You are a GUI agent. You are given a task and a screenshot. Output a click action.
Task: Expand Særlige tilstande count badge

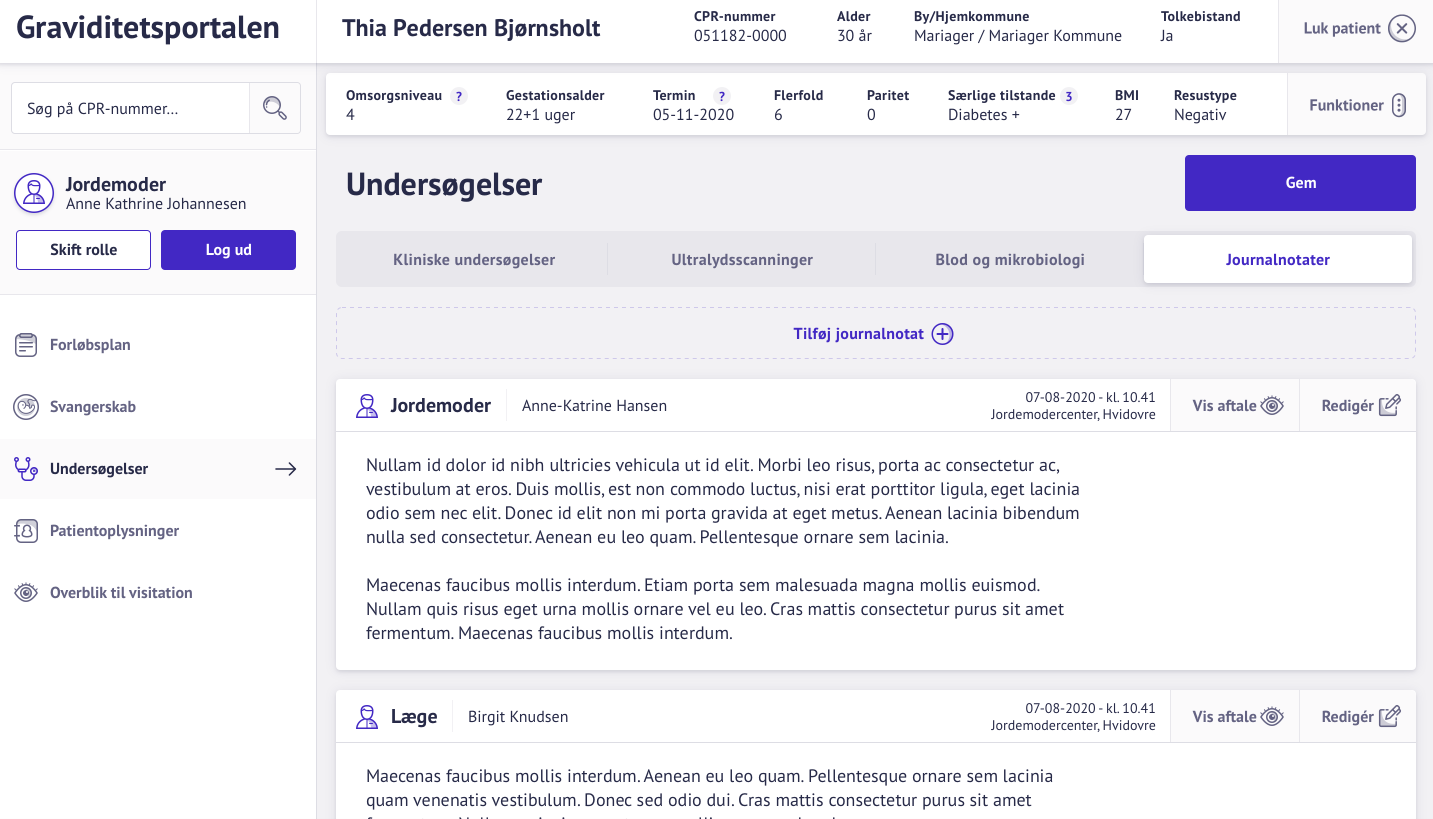(1069, 96)
